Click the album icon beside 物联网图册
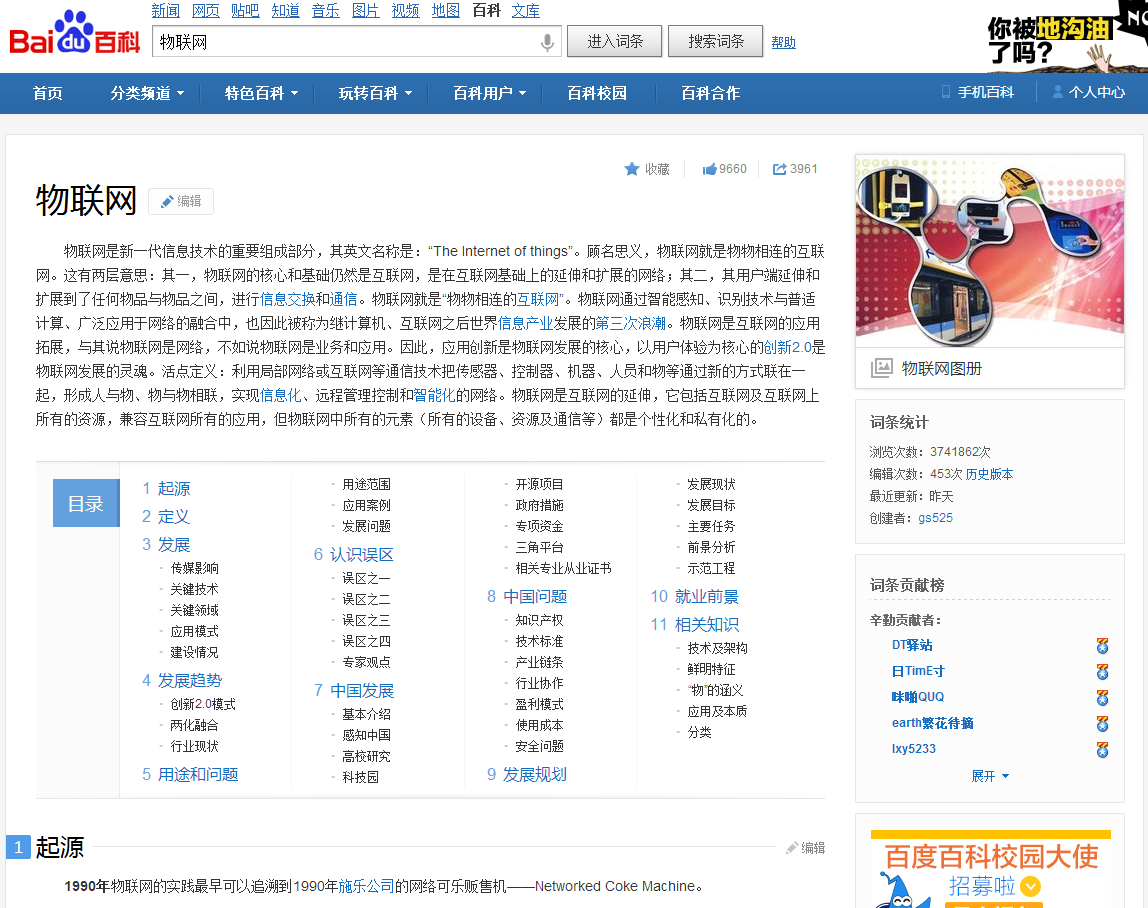This screenshot has height=908, width=1148. tap(881, 368)
